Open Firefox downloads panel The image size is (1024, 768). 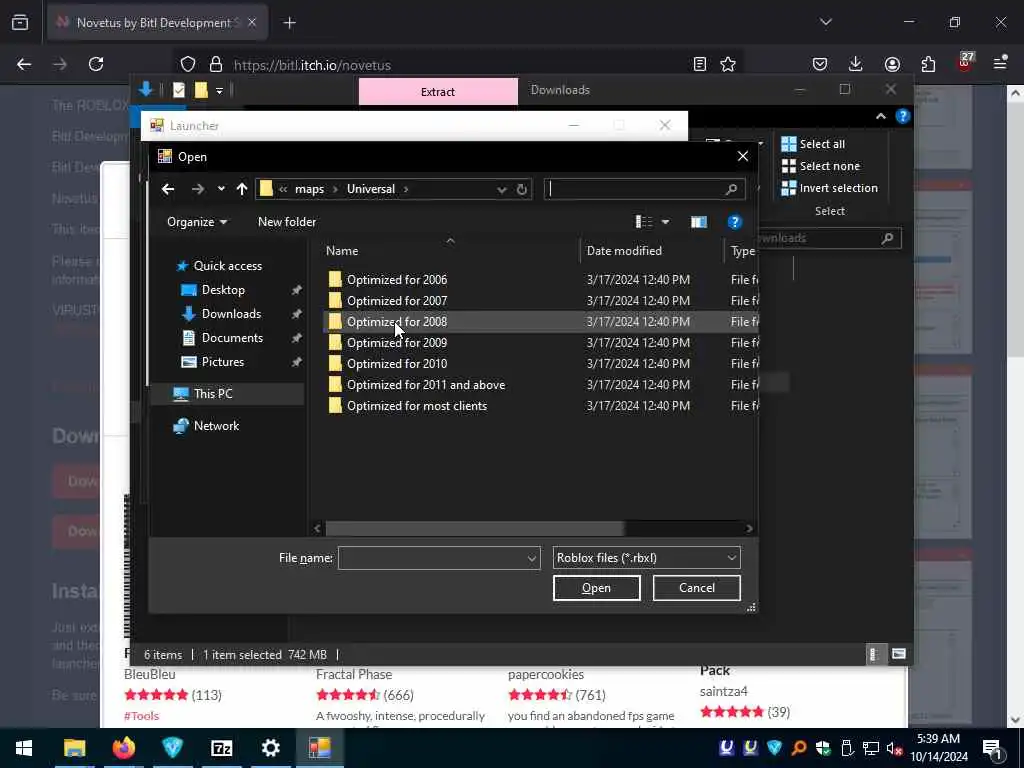coord(856,64)
